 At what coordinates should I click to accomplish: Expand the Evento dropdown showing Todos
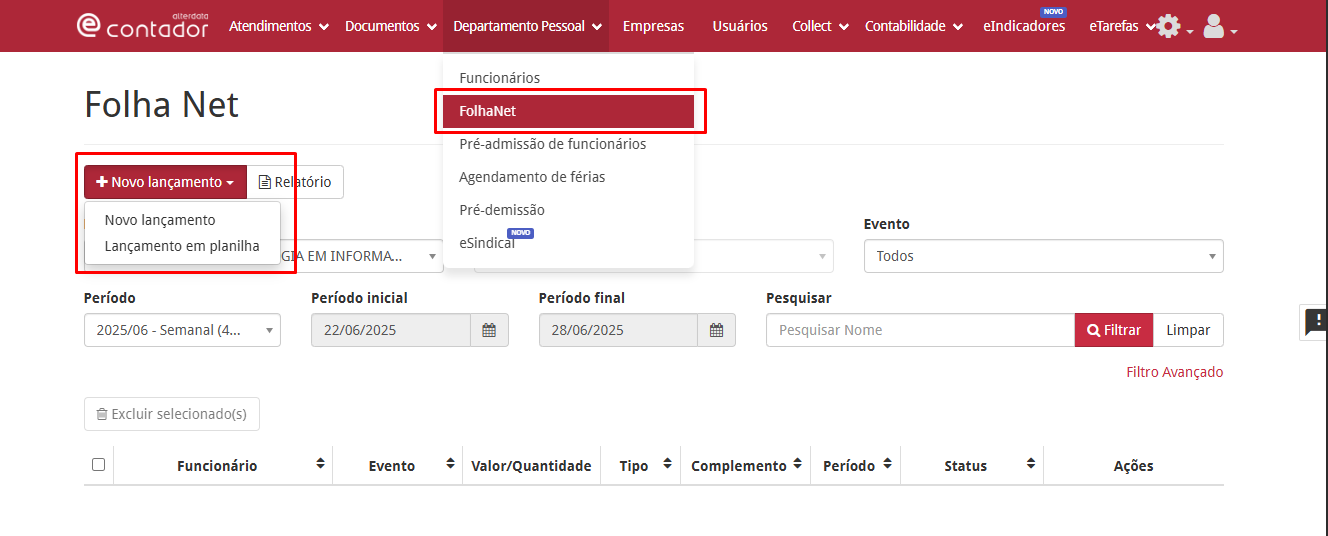coord(1043,256)
